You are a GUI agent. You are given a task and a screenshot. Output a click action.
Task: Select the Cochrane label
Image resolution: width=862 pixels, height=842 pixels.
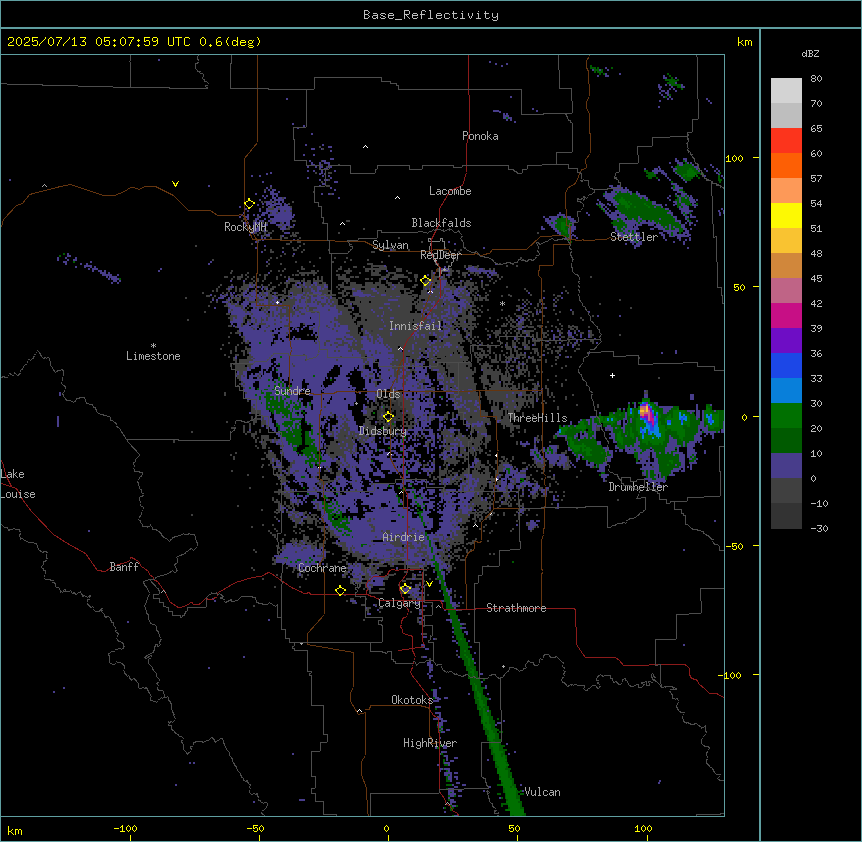[x=322, y=568]
